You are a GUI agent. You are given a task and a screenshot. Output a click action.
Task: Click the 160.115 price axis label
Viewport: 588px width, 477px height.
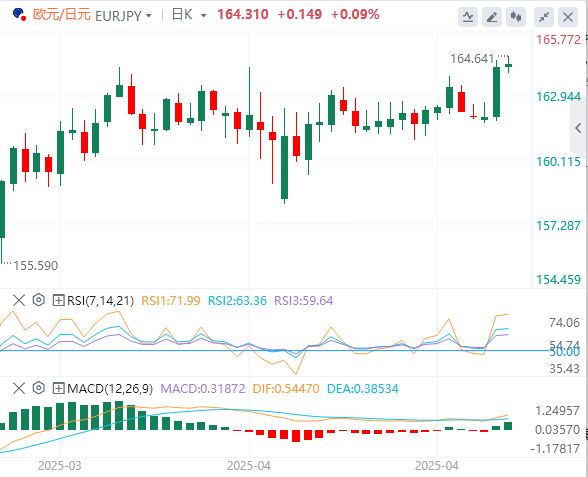(558, 162)
